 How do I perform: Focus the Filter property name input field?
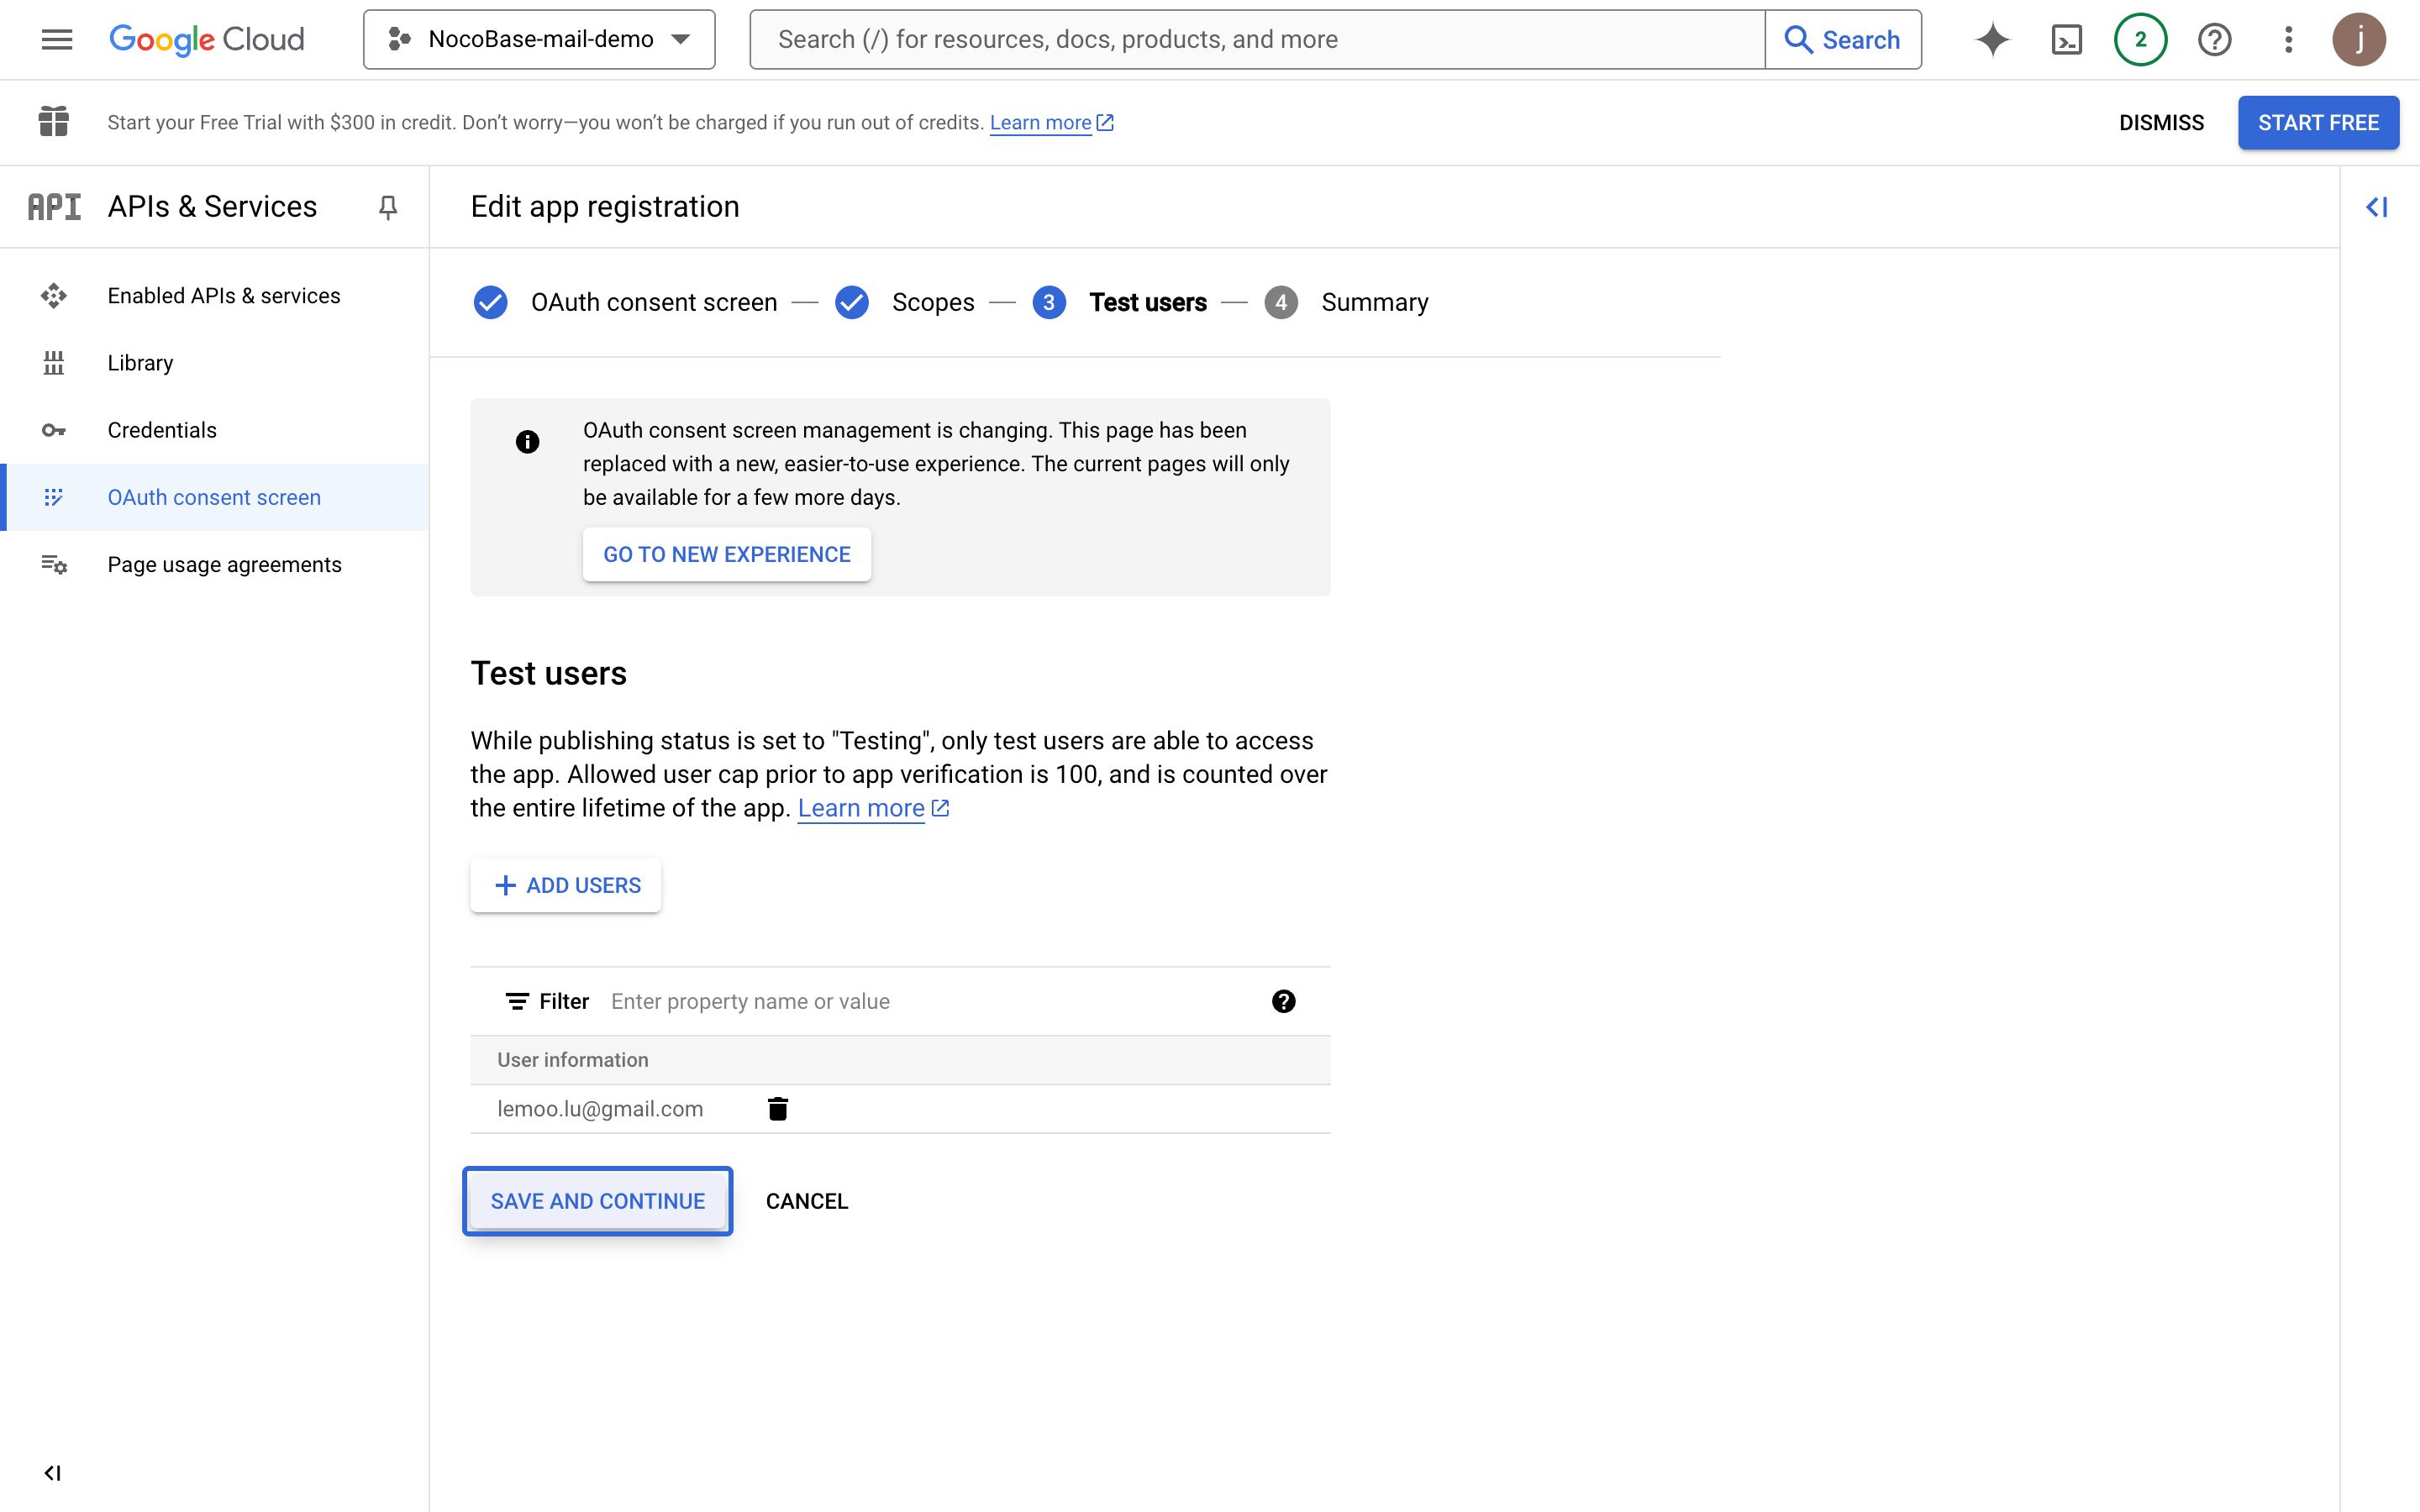tap(930, 1001)
